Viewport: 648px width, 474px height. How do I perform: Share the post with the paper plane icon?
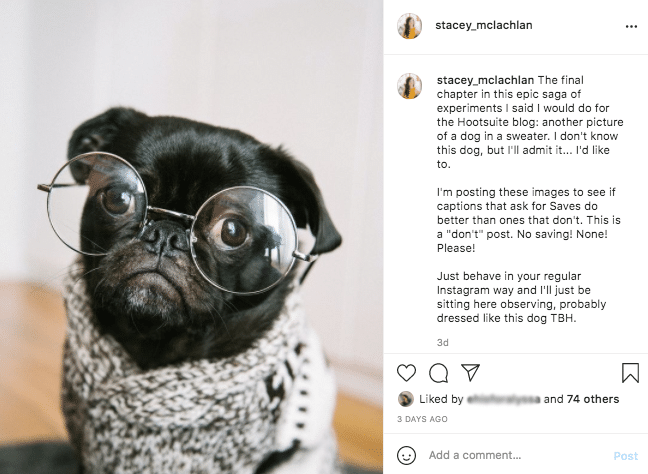click(x=470, y=372)
